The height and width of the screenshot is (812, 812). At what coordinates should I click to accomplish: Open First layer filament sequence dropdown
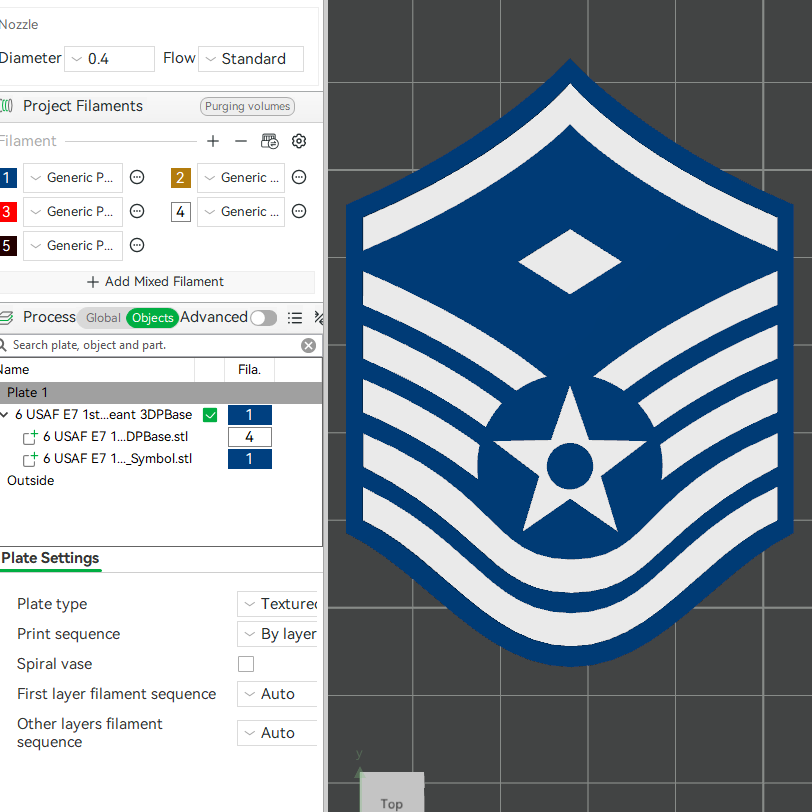[277, 694]
